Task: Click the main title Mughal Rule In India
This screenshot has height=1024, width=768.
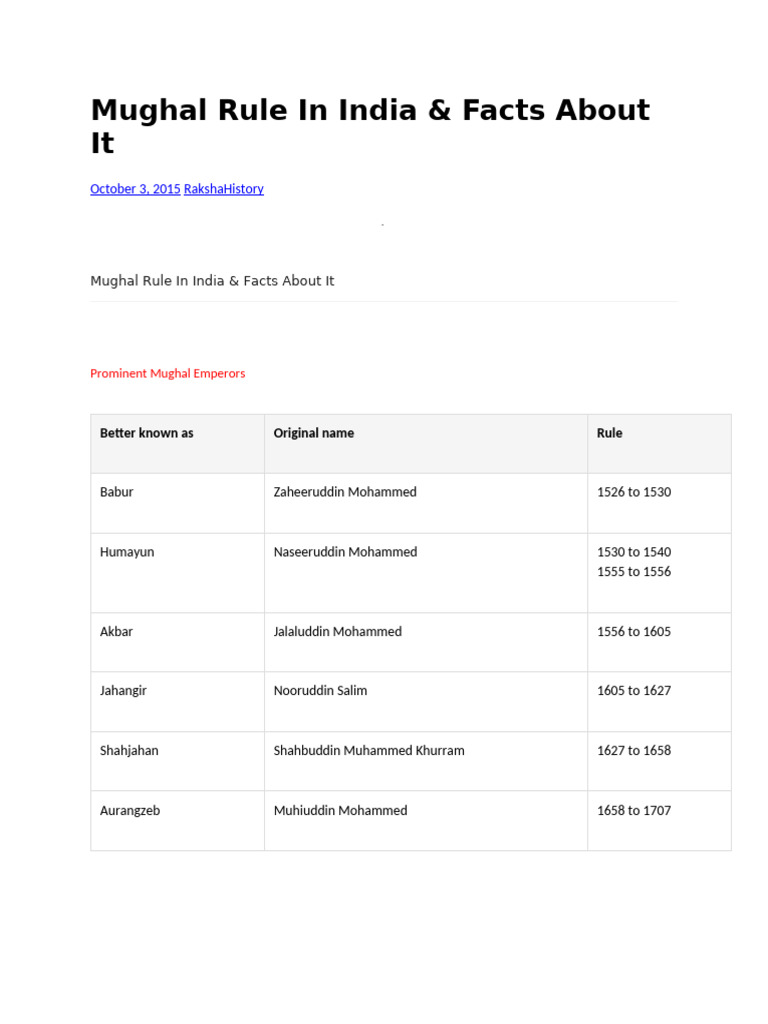Action: 370,126
